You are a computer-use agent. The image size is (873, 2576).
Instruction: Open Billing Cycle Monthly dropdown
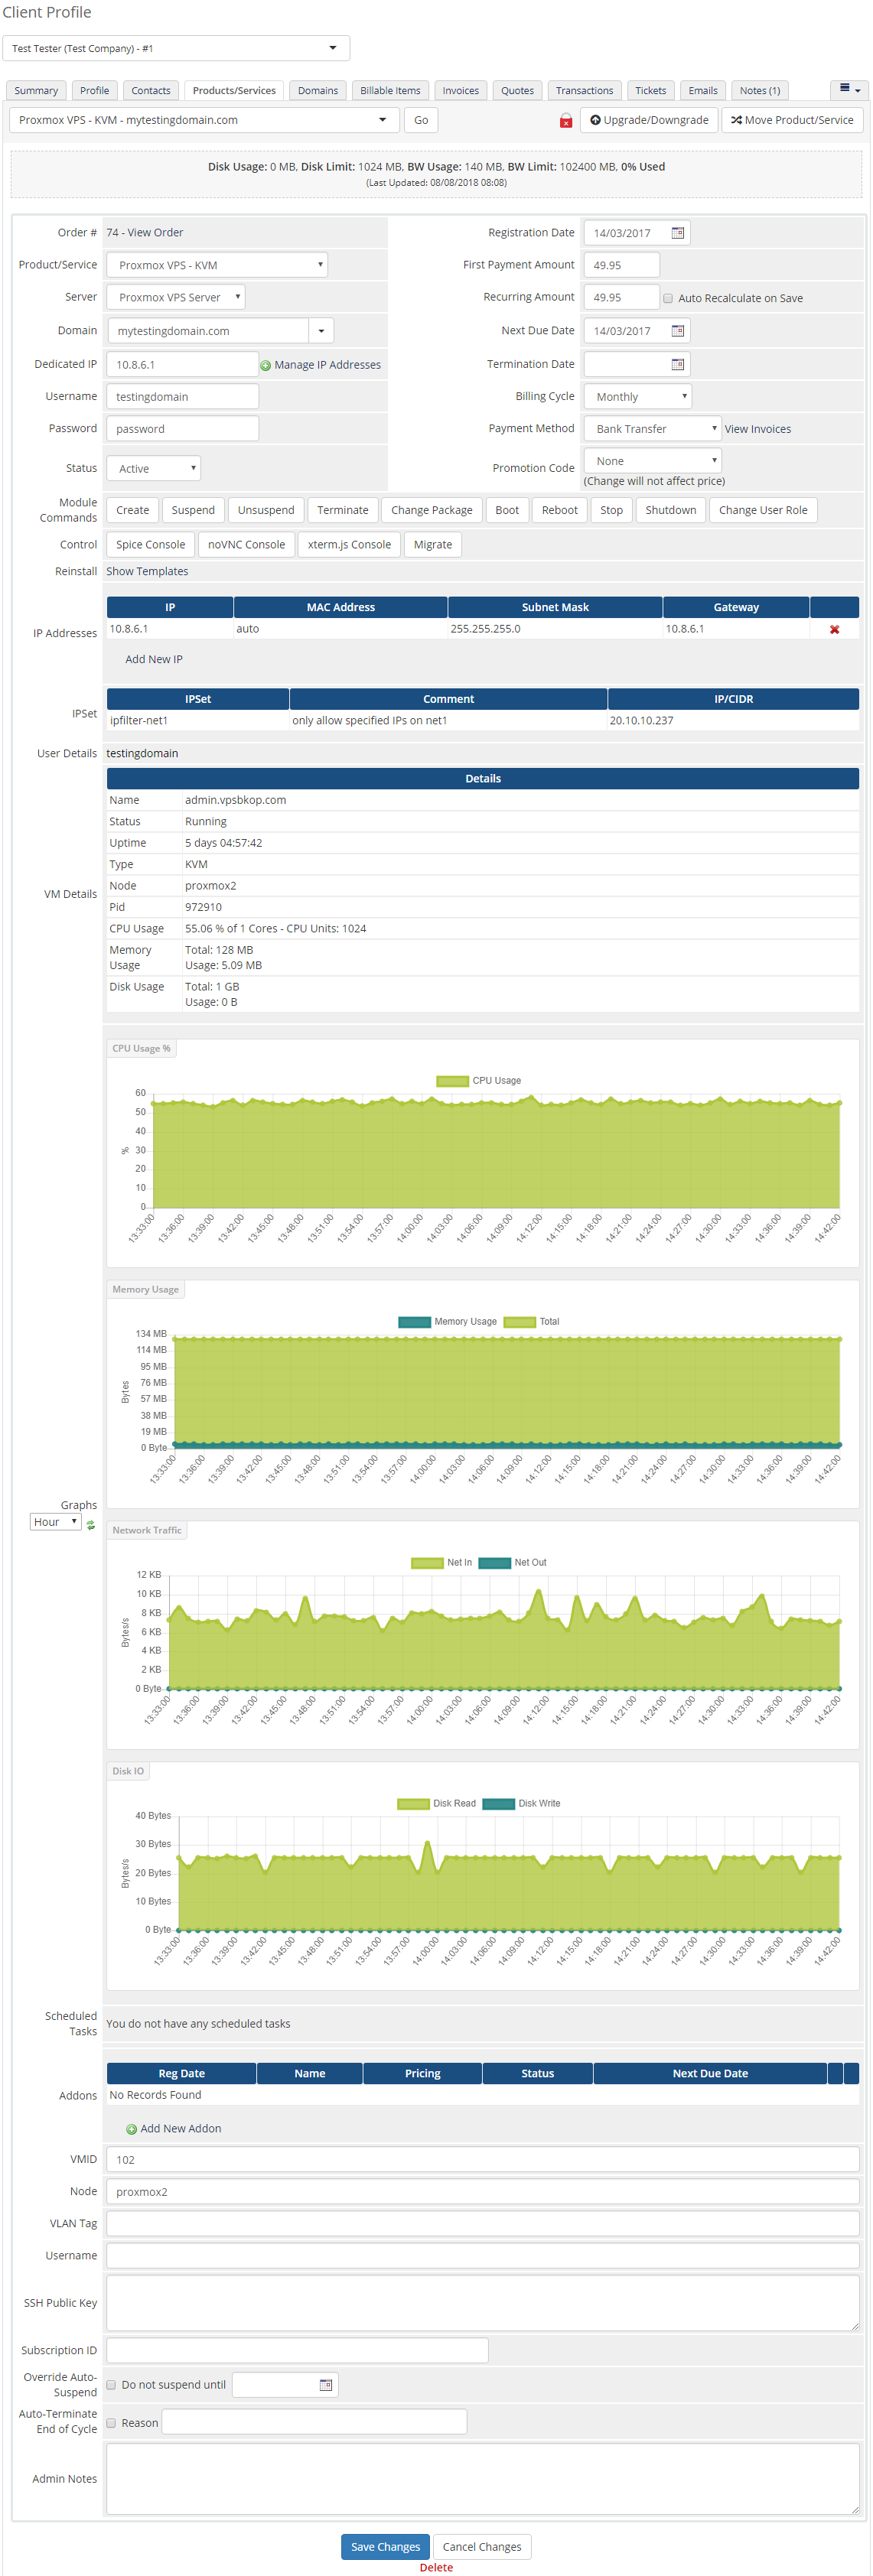[x=638, y=397]
